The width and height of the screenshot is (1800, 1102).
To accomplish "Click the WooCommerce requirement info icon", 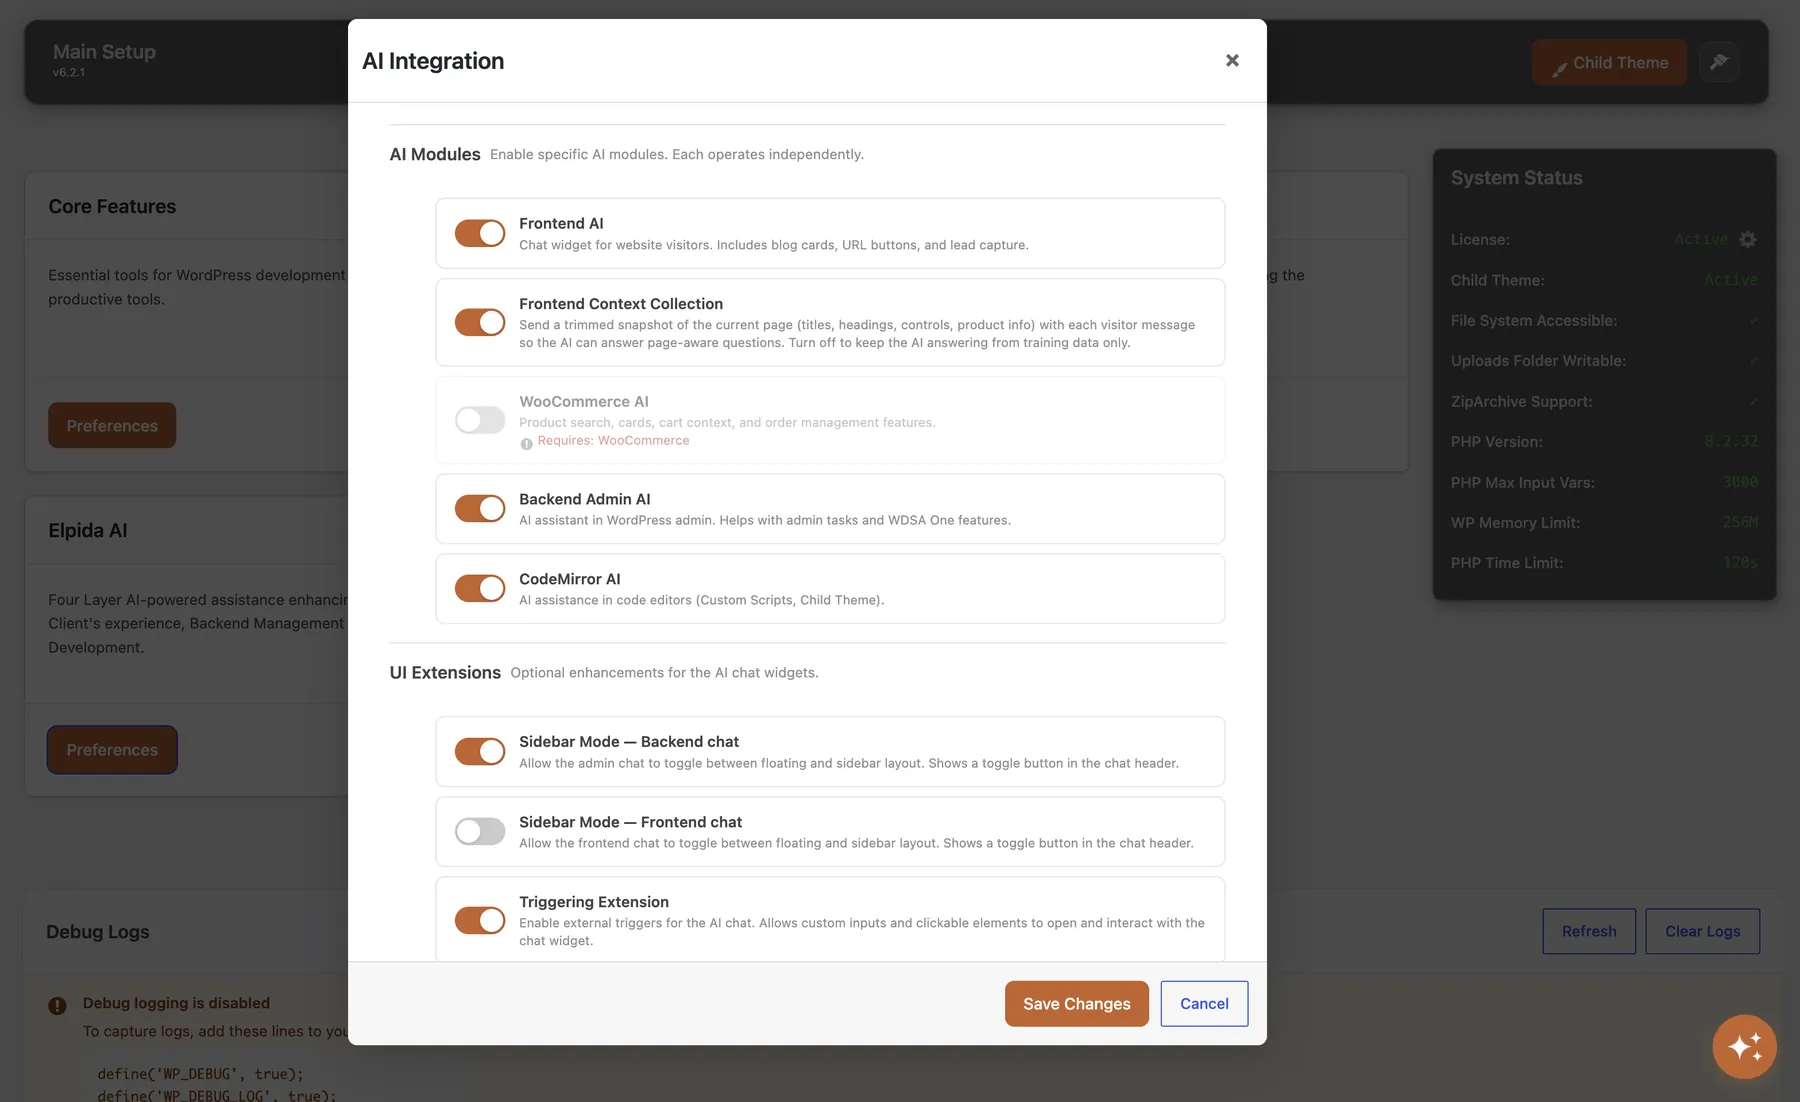I will pyautogui.click(x=526, y=444).
